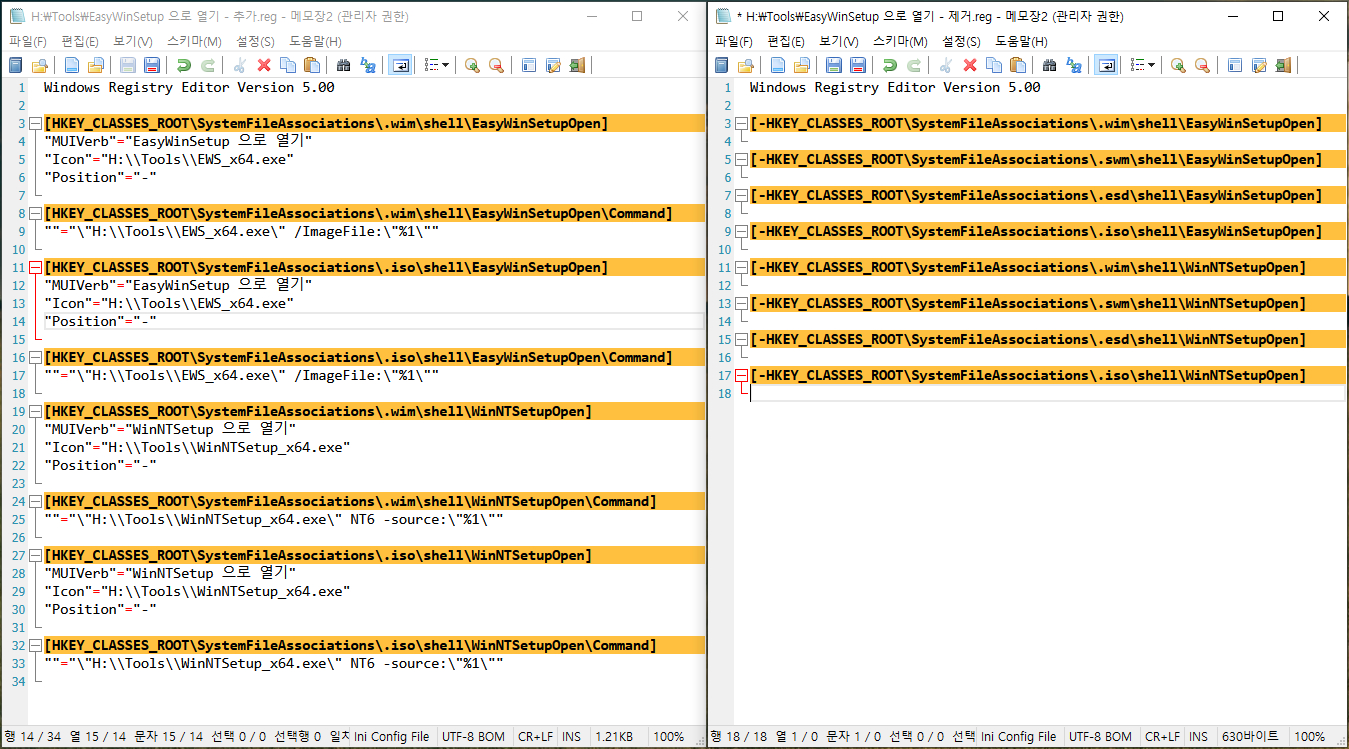The image size is (1349, 749).
Task: Click CR+LF line ending in left status bar
Action: pos(535,737)
